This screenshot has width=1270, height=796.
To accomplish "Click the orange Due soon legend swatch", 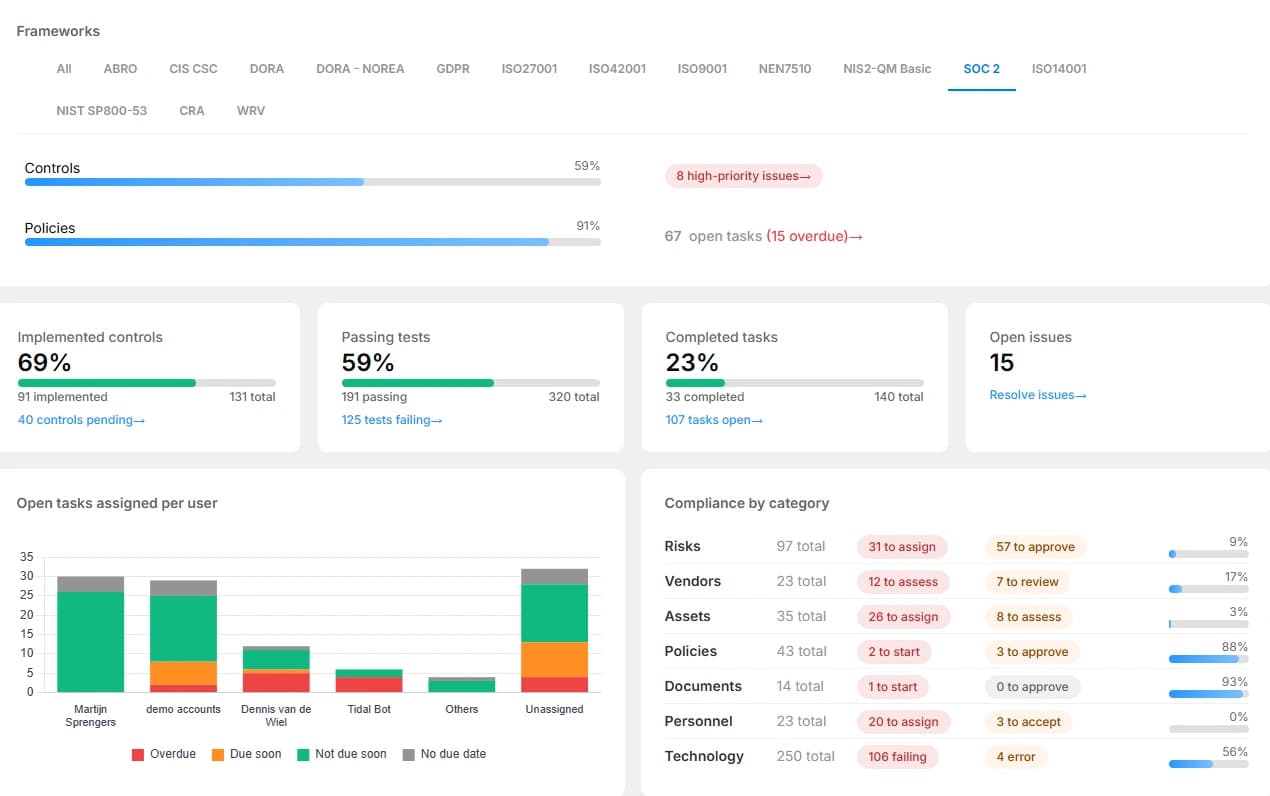I will tap(217, 754).
